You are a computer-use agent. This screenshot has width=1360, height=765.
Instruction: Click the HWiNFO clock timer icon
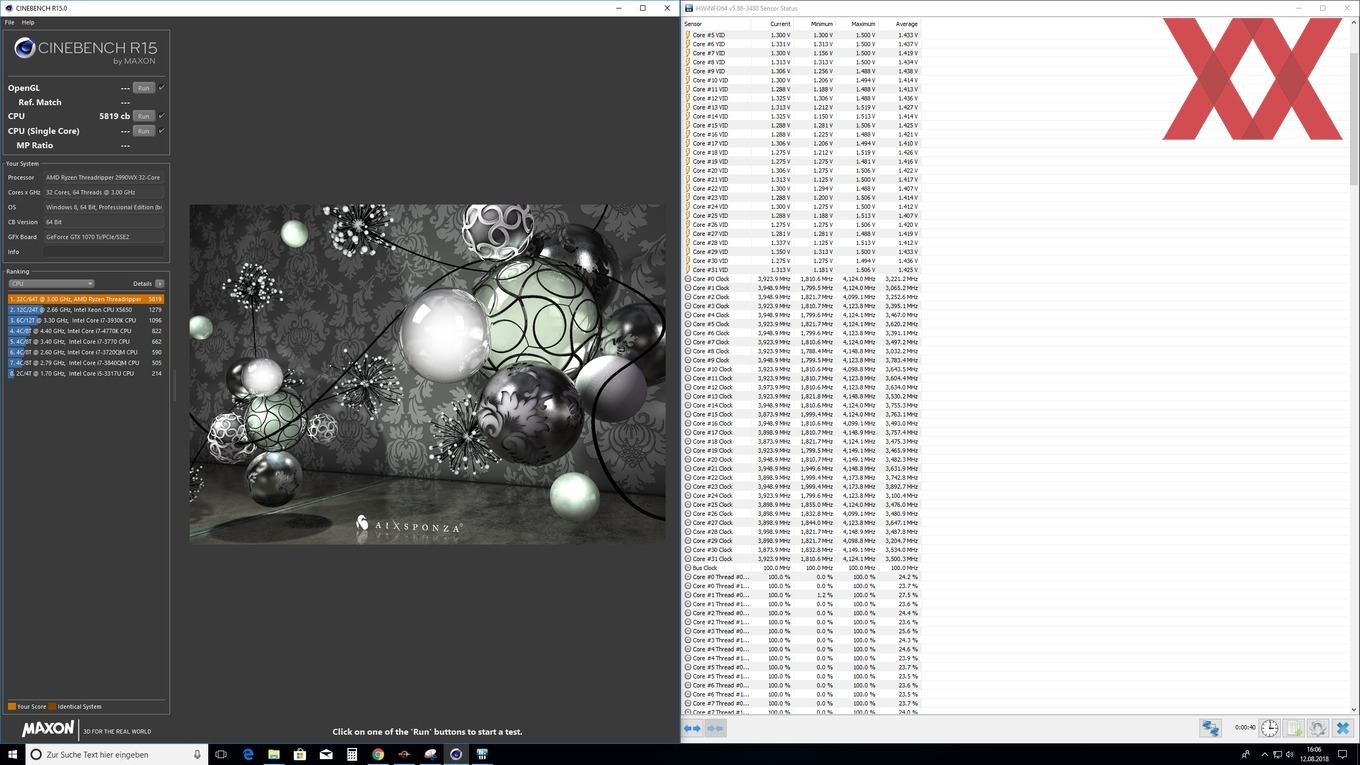tap(1269, 728)
